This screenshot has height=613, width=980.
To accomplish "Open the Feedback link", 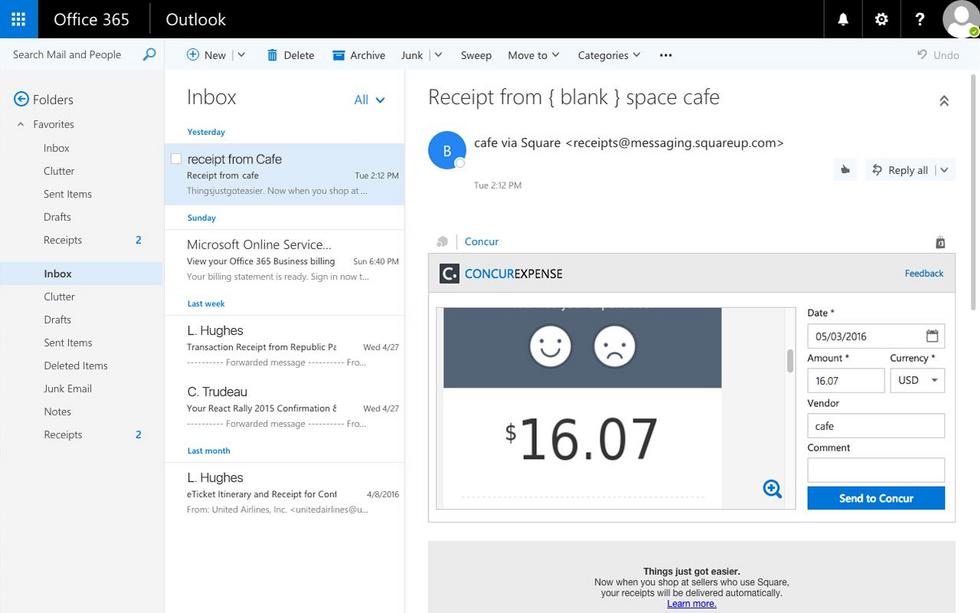I will point(924,273).
